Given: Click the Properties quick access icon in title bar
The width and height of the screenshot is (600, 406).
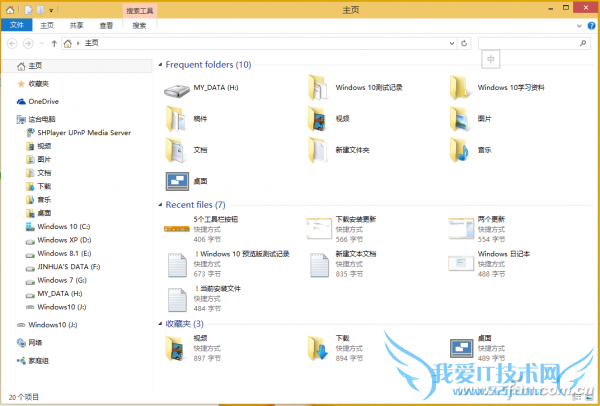Looking at the screenshot, I should [x=28, y=10].
